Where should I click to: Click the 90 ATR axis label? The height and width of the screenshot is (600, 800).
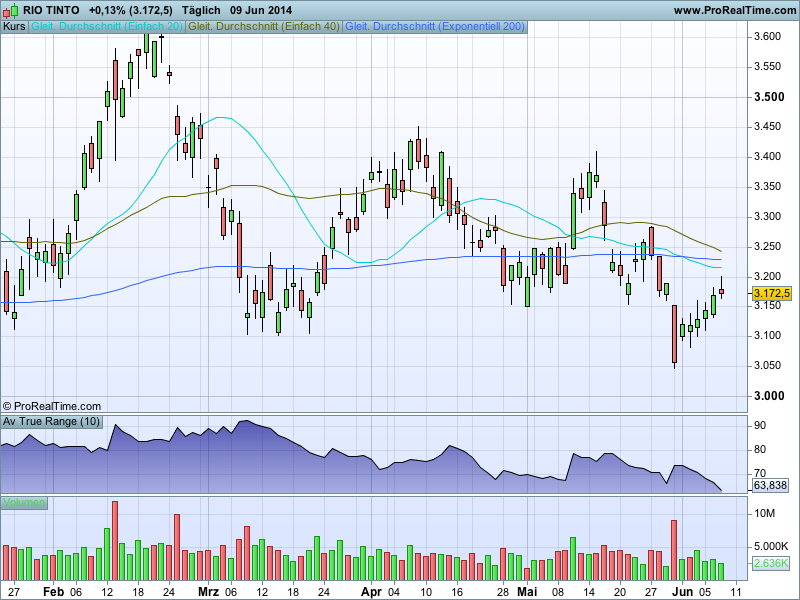760,426
